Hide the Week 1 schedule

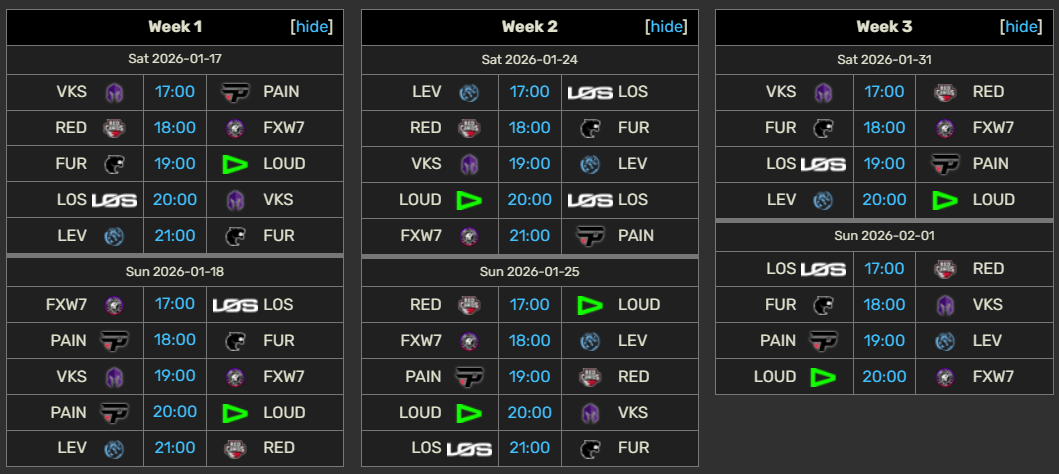point(312,27)
